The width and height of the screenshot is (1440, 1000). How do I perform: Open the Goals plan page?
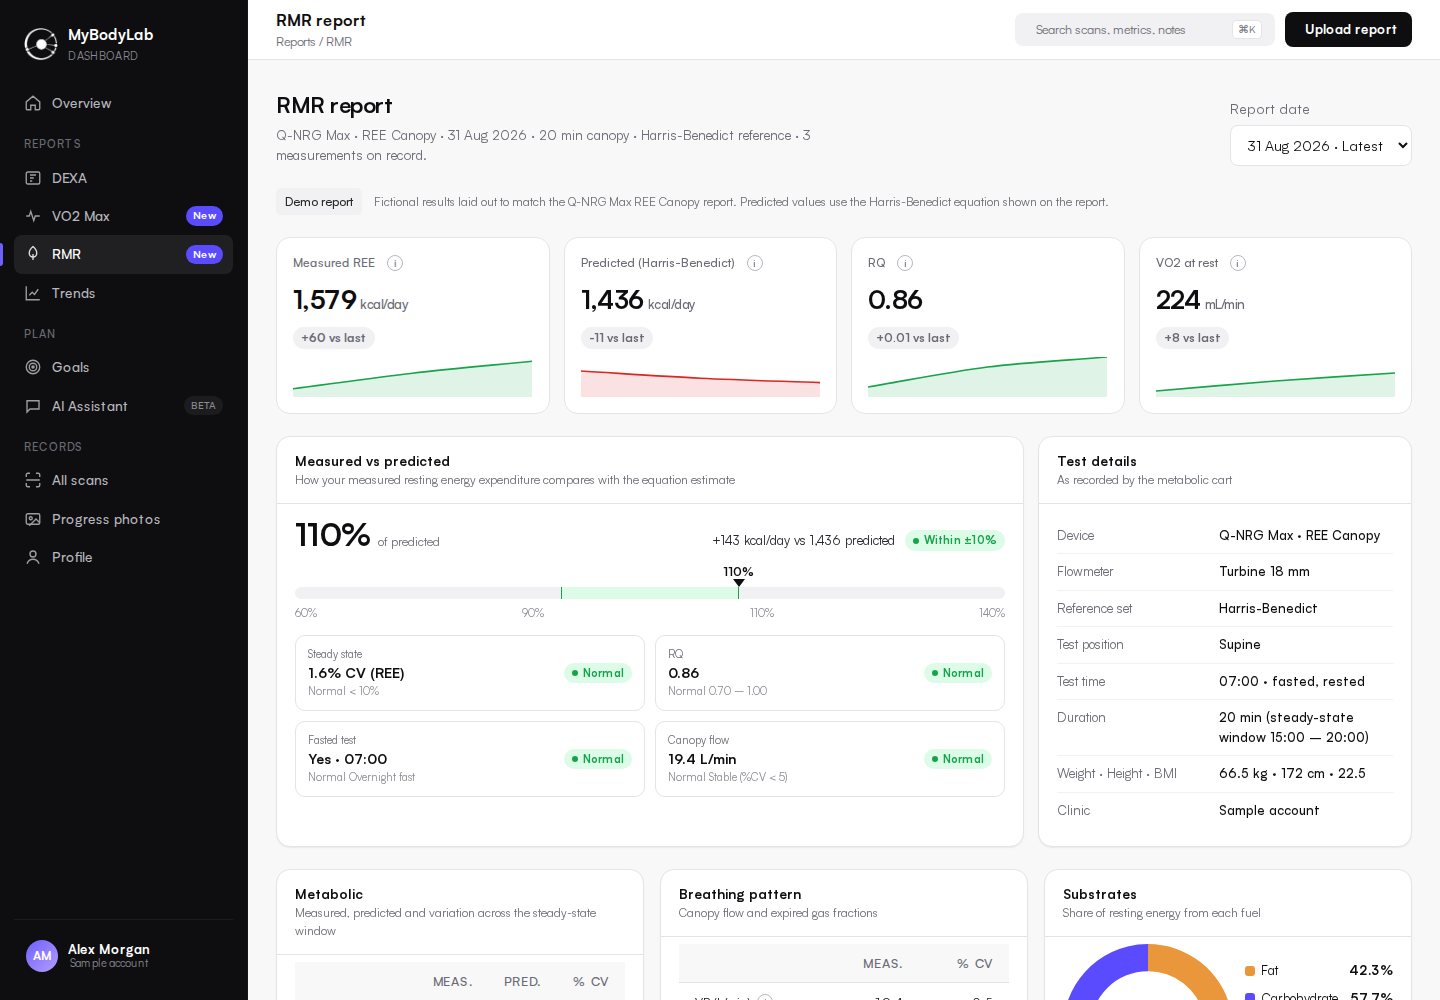point(123,367)
